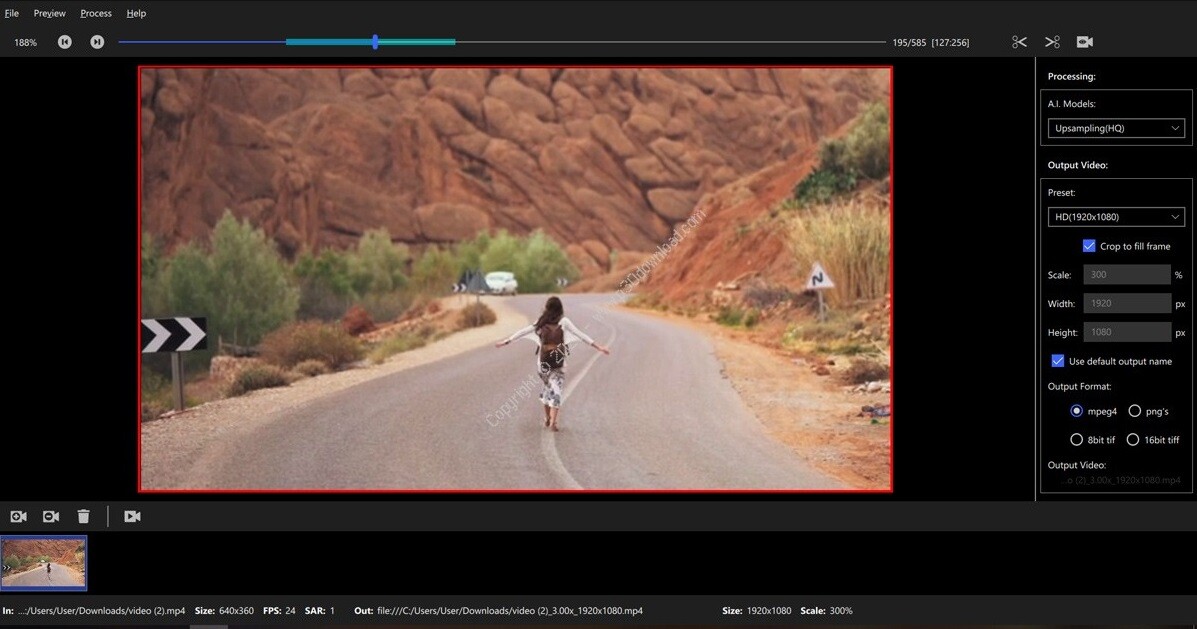Image resolution: width=1197 pixels, height=629 pixels.
Task: Click the trim range [127:256] text
Action: (x=950, y=43)
